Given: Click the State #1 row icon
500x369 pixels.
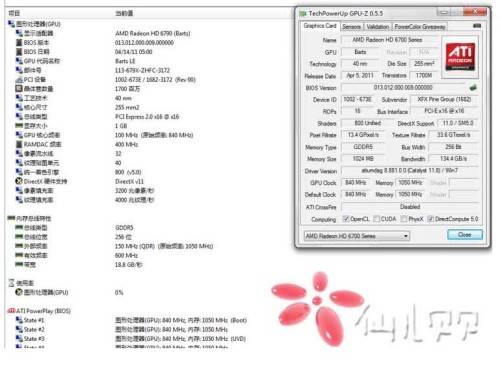Looking at the screenshot, I should click(x=19, y=320).
